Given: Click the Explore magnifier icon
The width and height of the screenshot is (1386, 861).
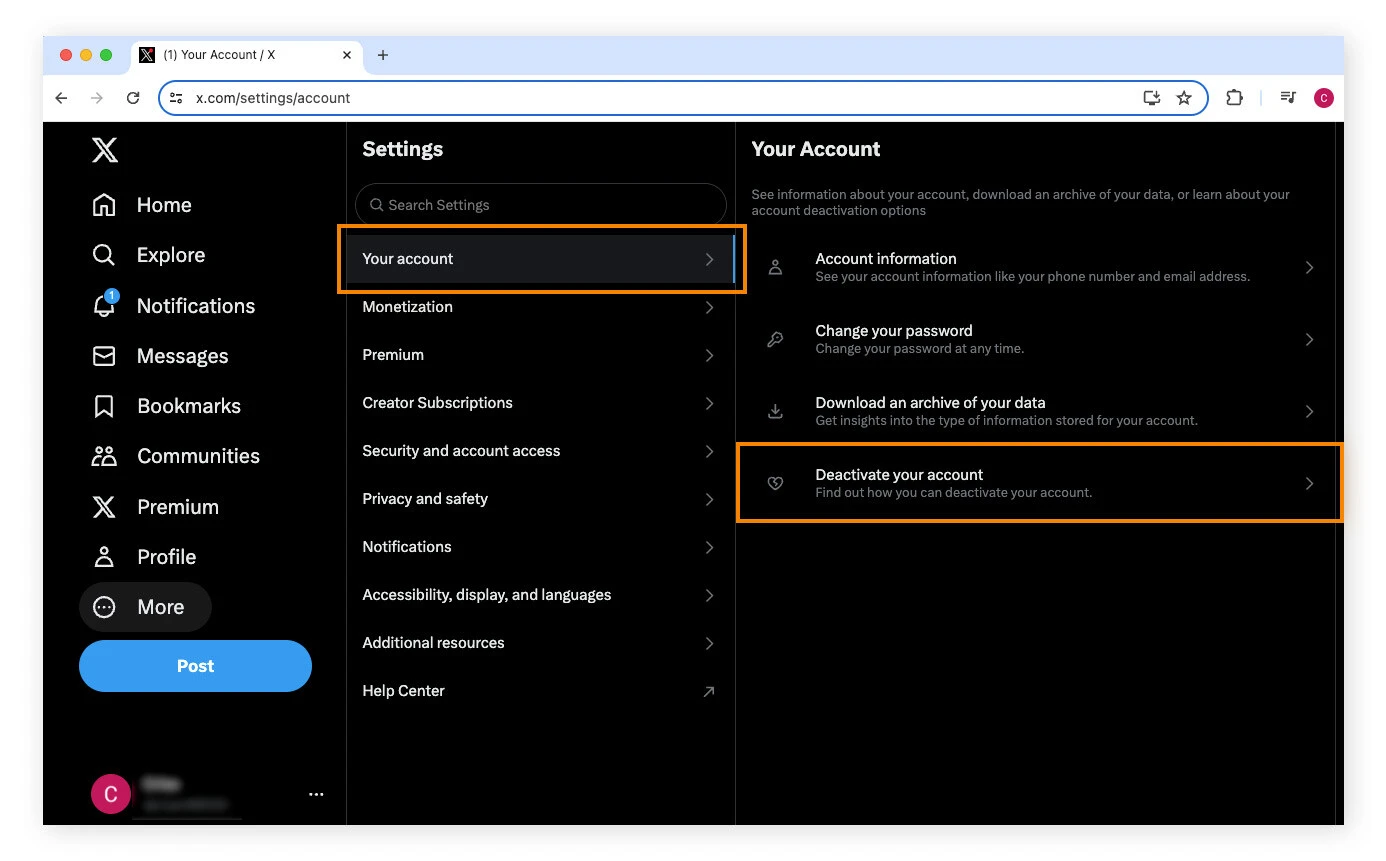Looking at the screenshot, I should [104, 255].
